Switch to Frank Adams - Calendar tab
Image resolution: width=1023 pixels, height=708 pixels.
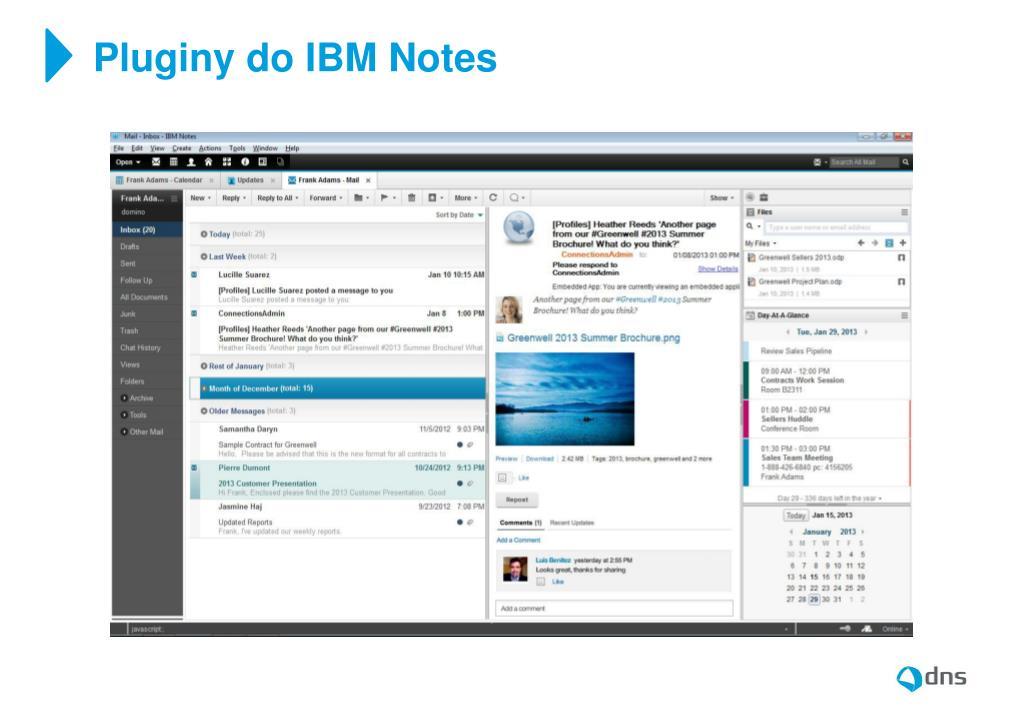coord(164,180)
